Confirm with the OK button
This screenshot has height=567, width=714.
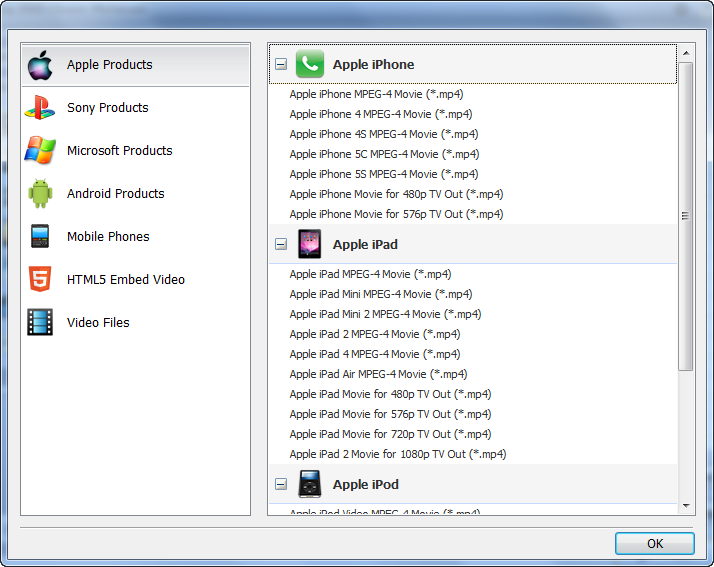654,543
